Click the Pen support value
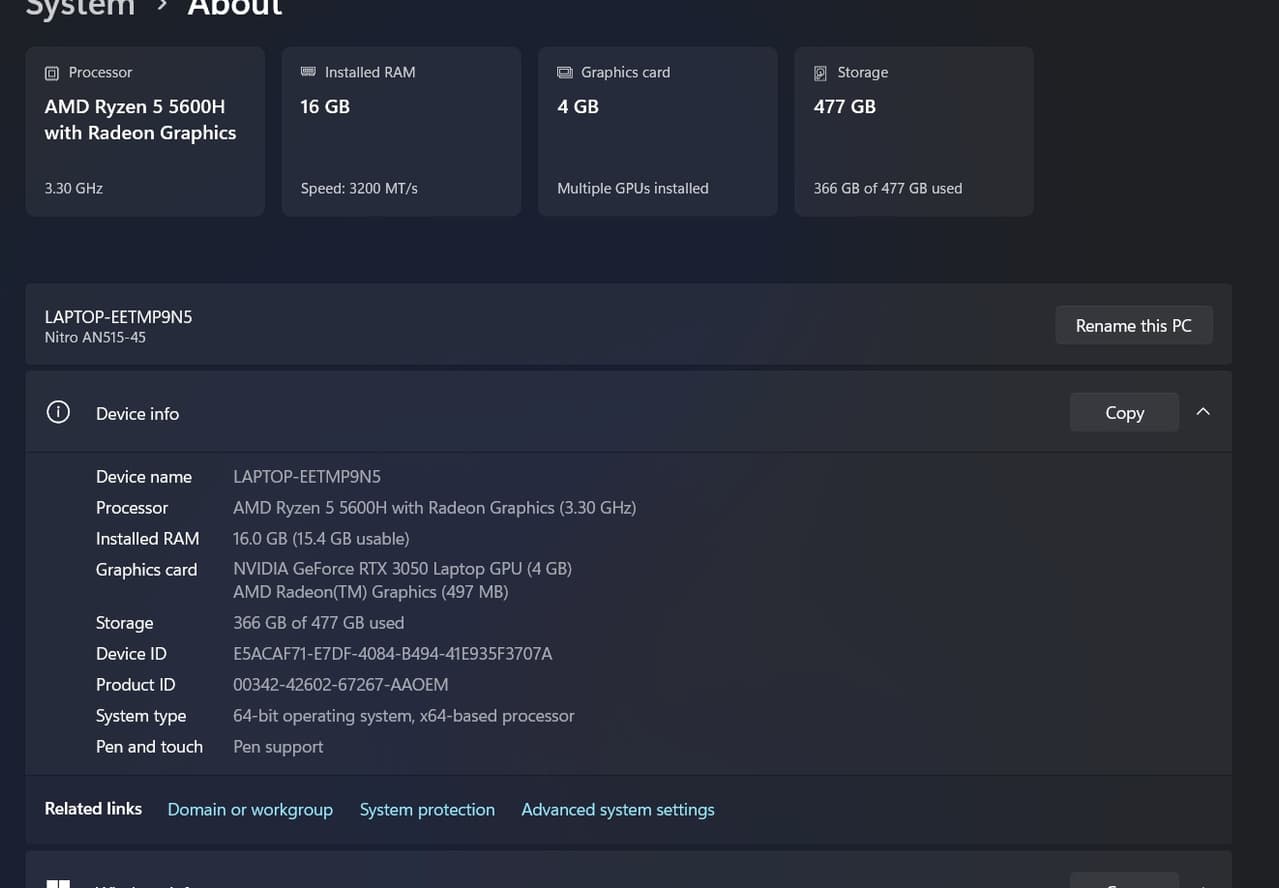 click(x=278, y=746)
